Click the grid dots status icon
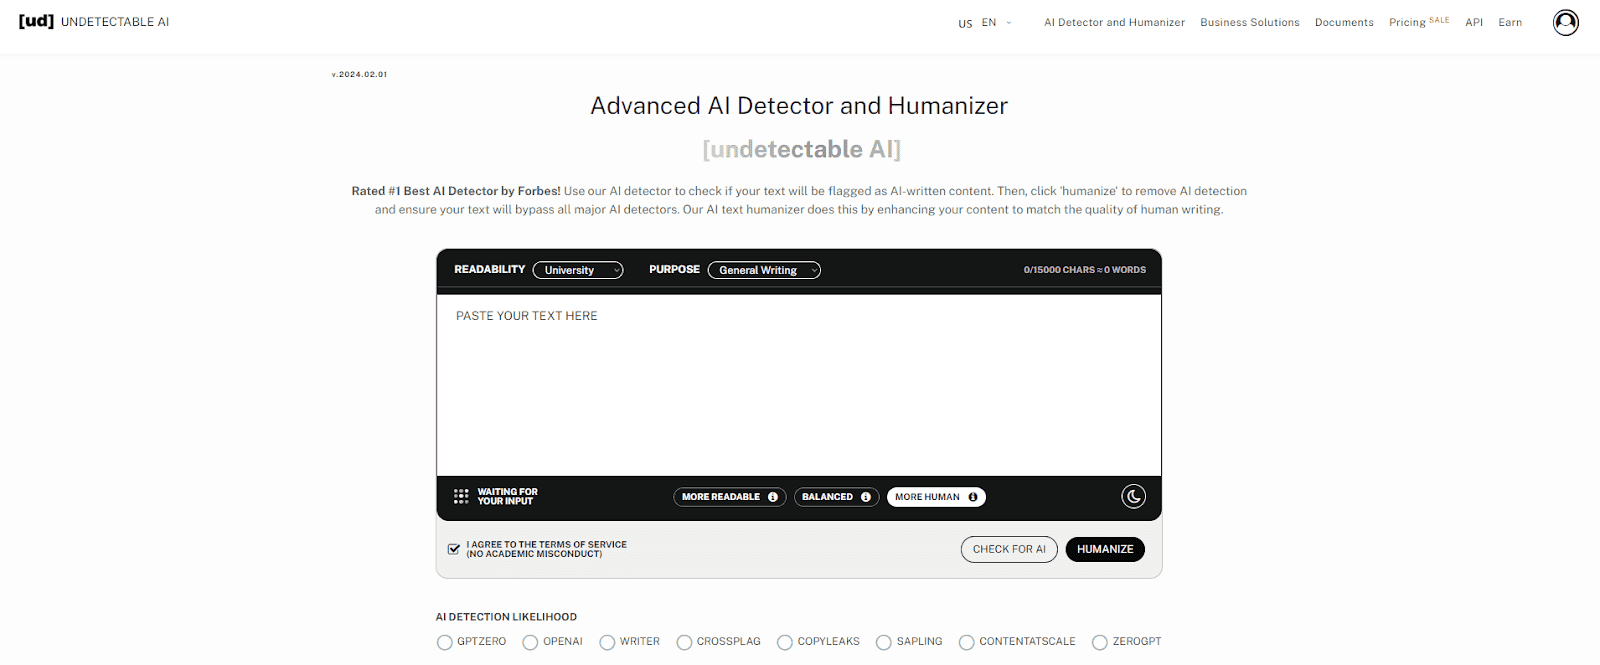 461,497
